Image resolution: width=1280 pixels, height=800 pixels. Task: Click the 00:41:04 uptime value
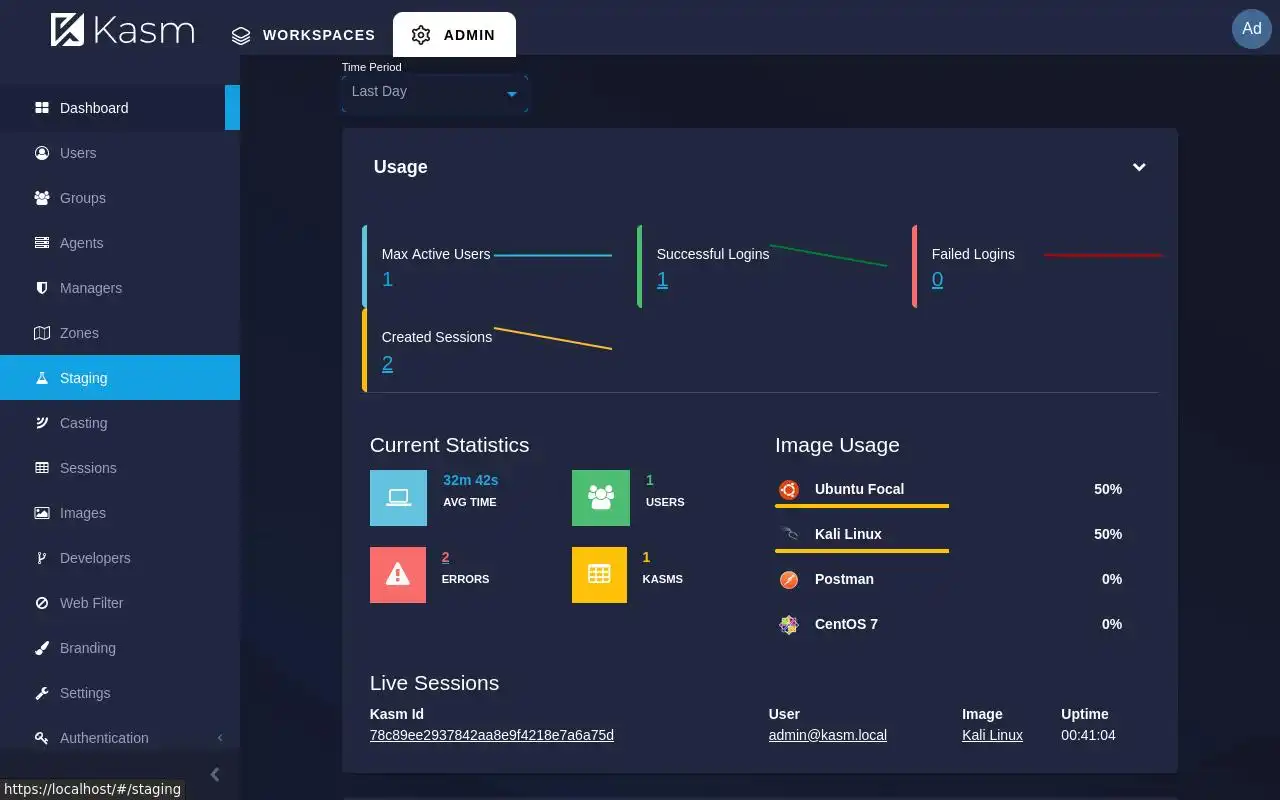(x=1088, y=735)
